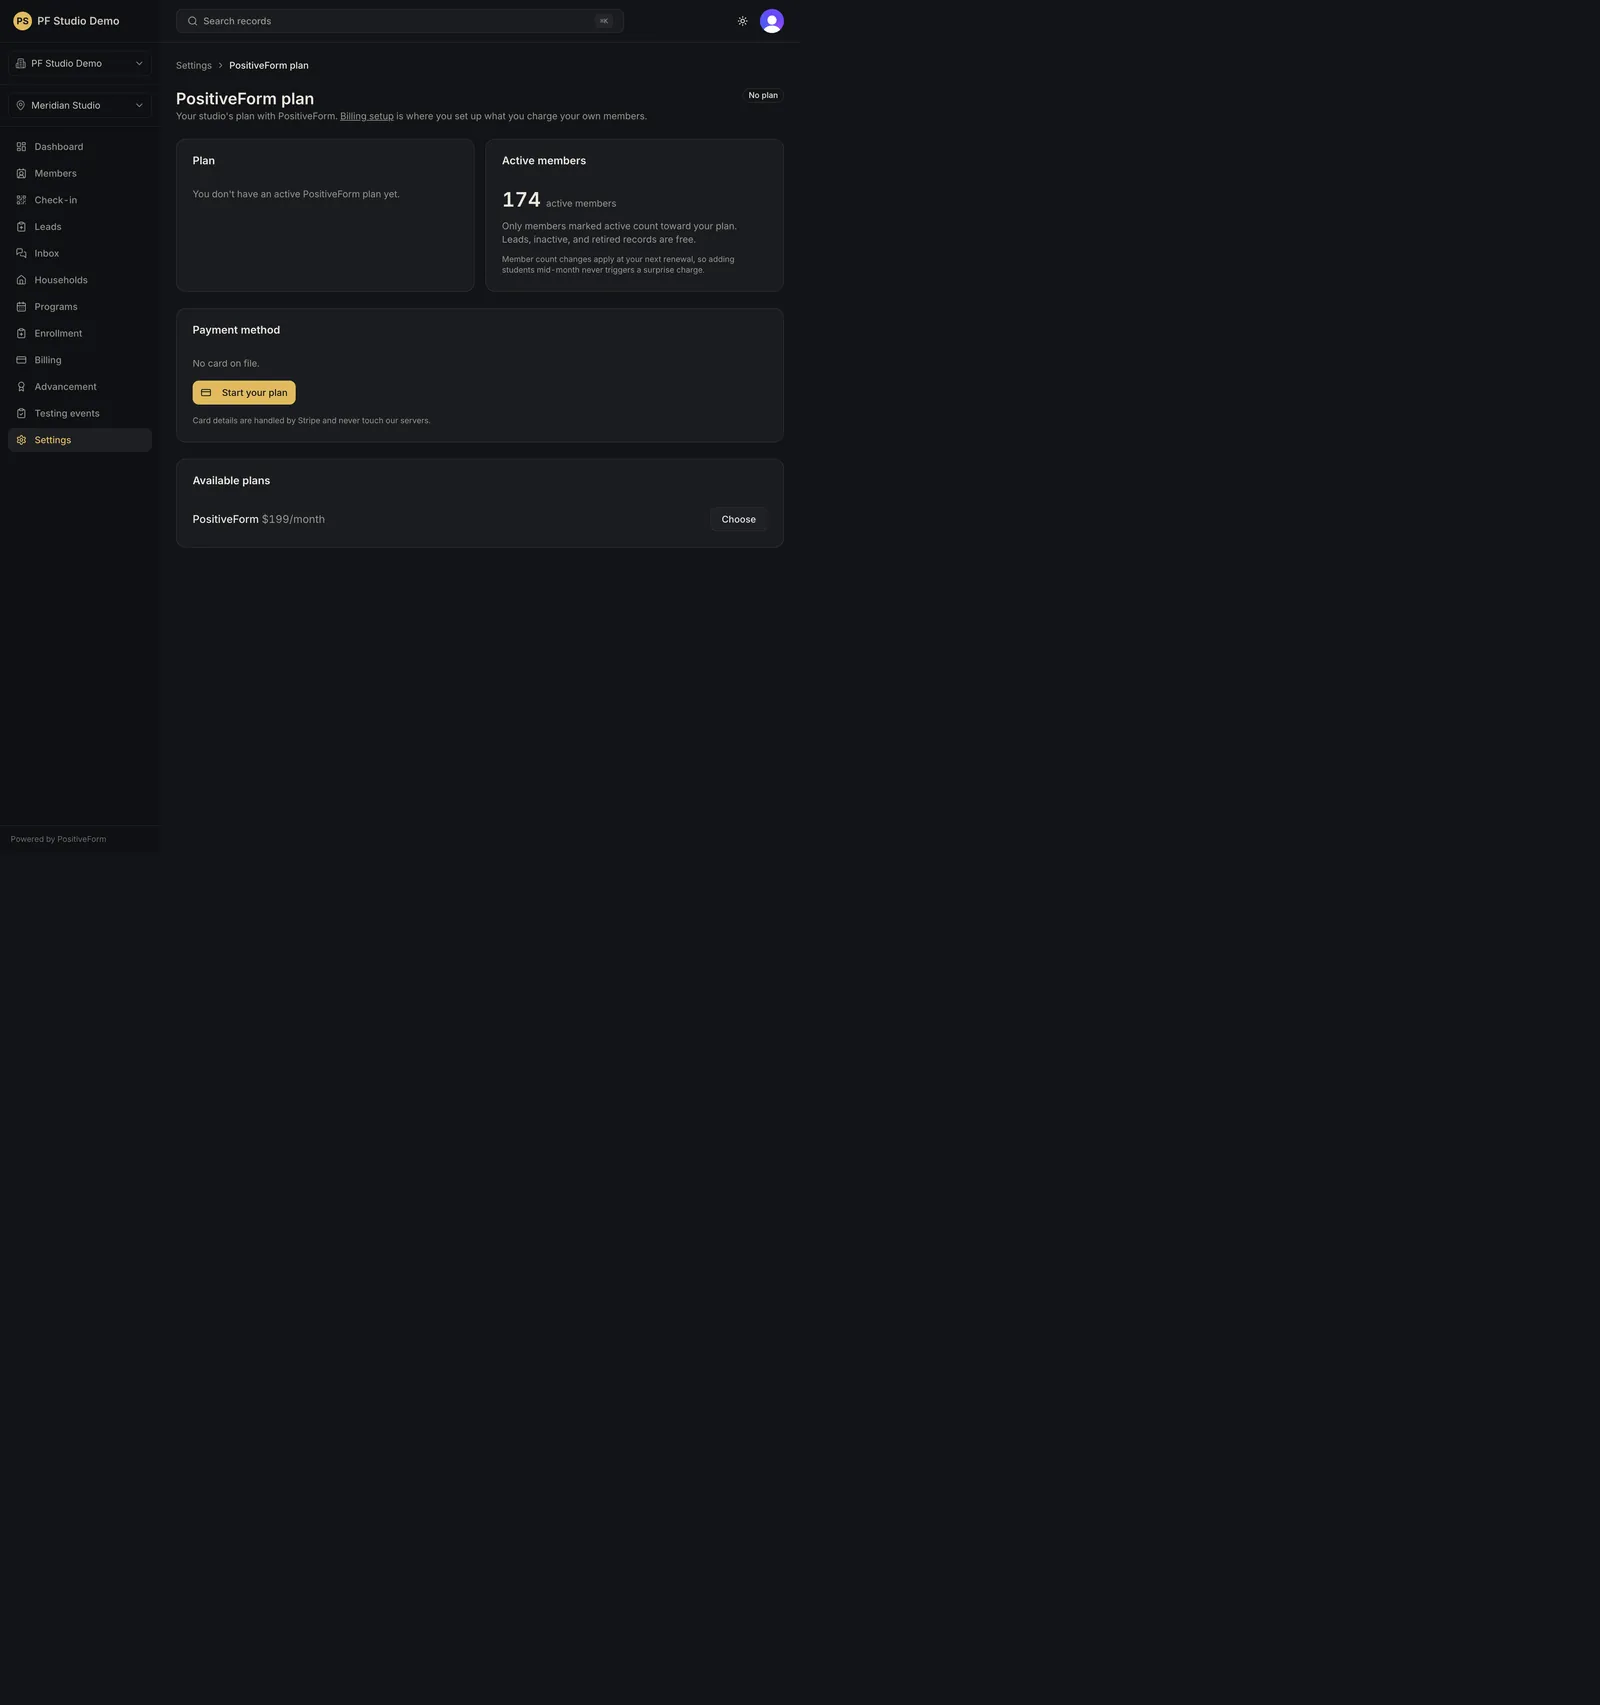Click the breadcrumb chevron separator
Viewport: 1600px width, 1705px height.
pos(221,66)
